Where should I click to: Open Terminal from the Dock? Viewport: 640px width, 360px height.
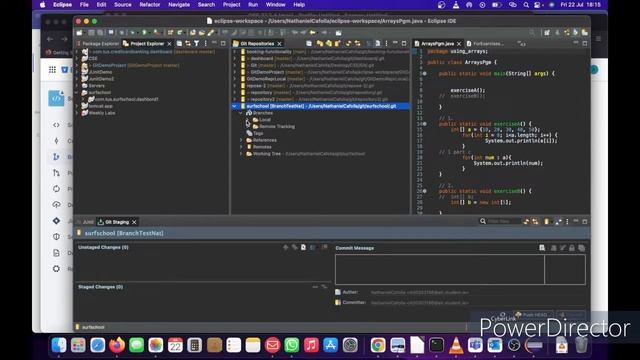click(436, 345)
